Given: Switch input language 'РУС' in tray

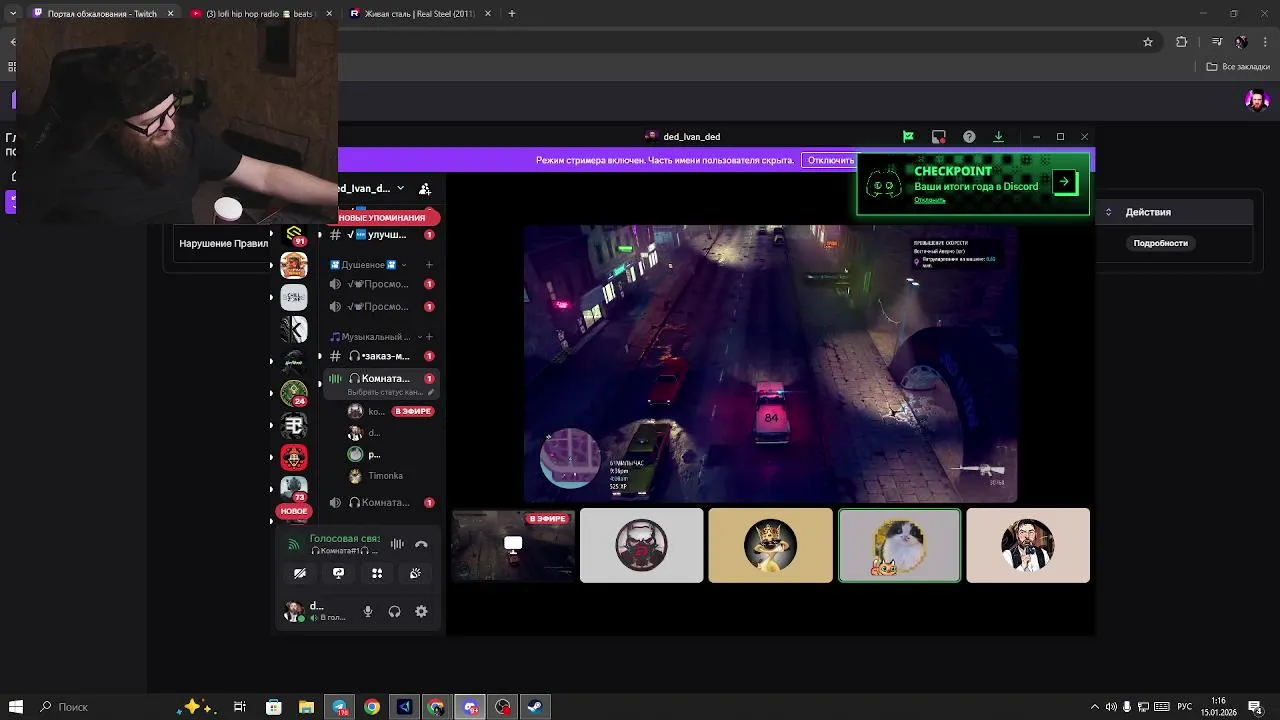Looking at the screenshot, I should point(1185,707).
